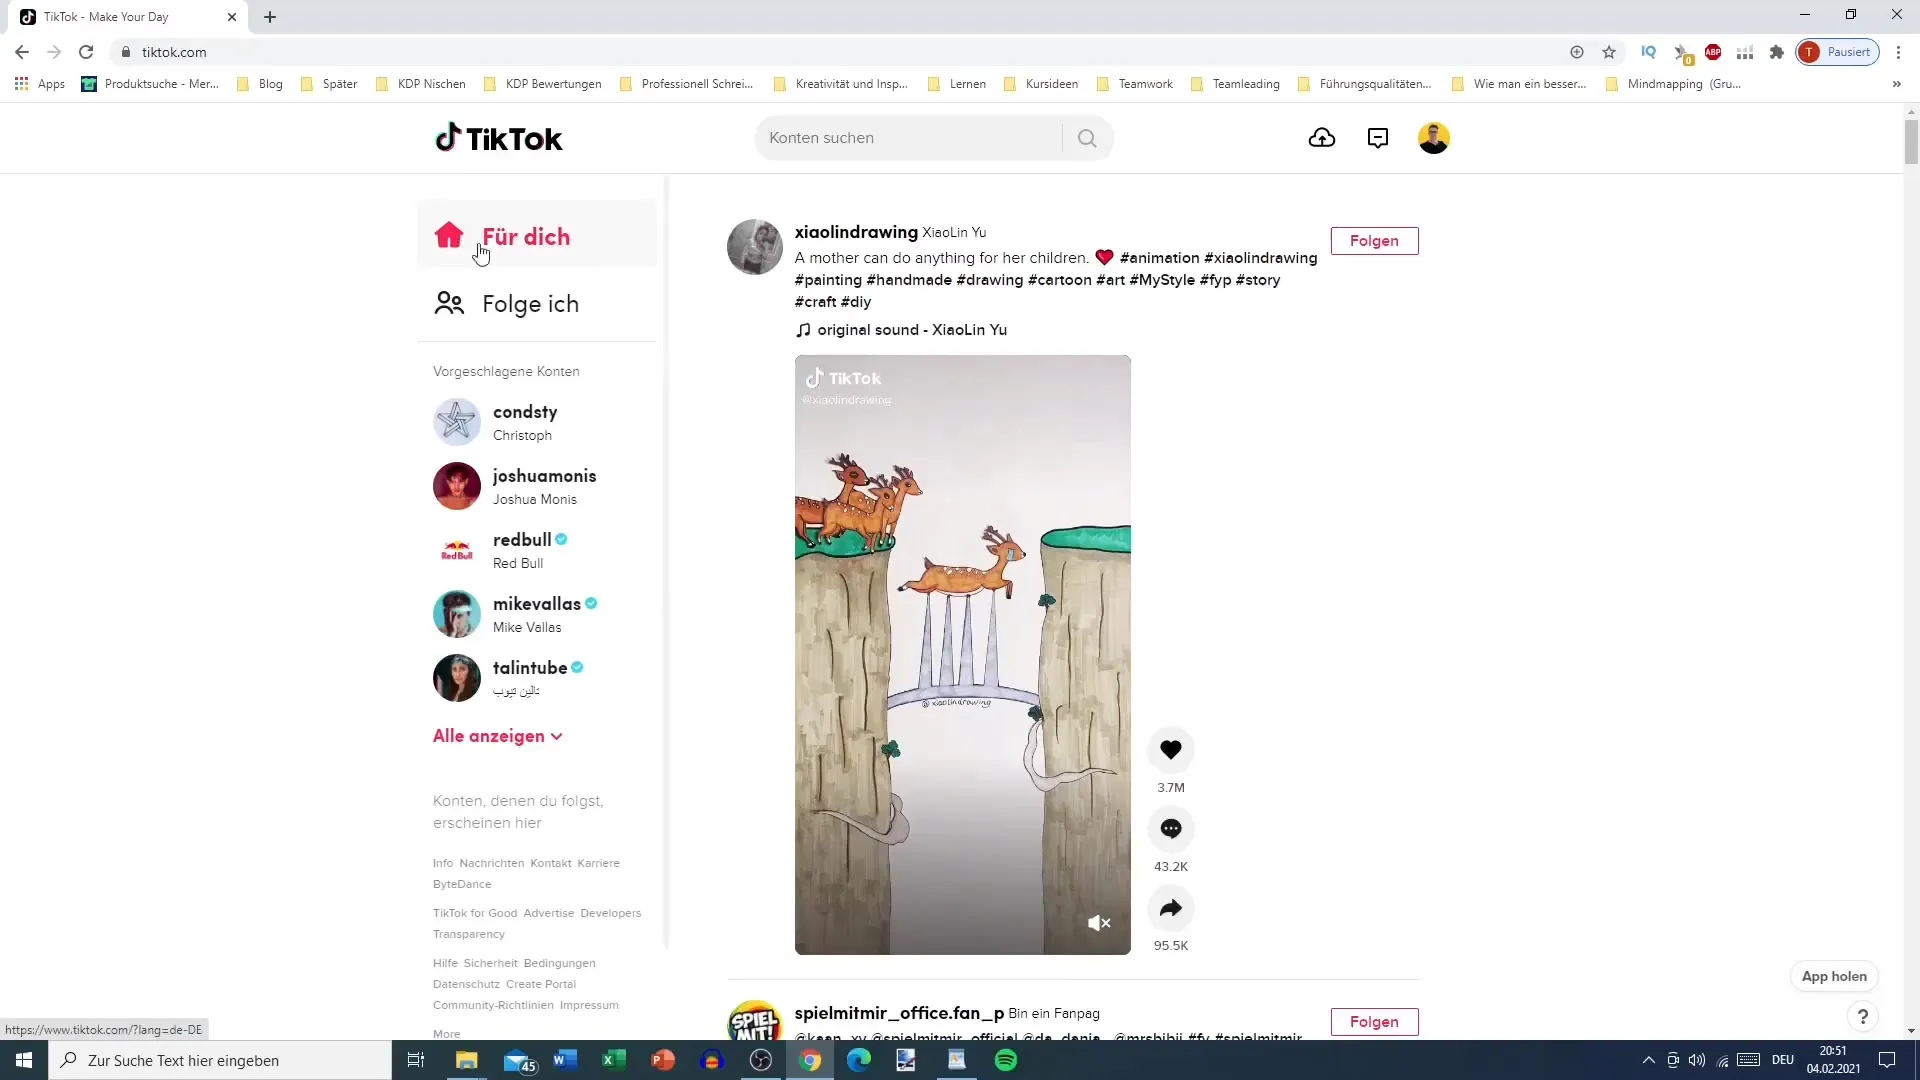Open PowerPoint from the taskbar
Viewport: 1920px width, 1080px height.
coord(663,1060)
